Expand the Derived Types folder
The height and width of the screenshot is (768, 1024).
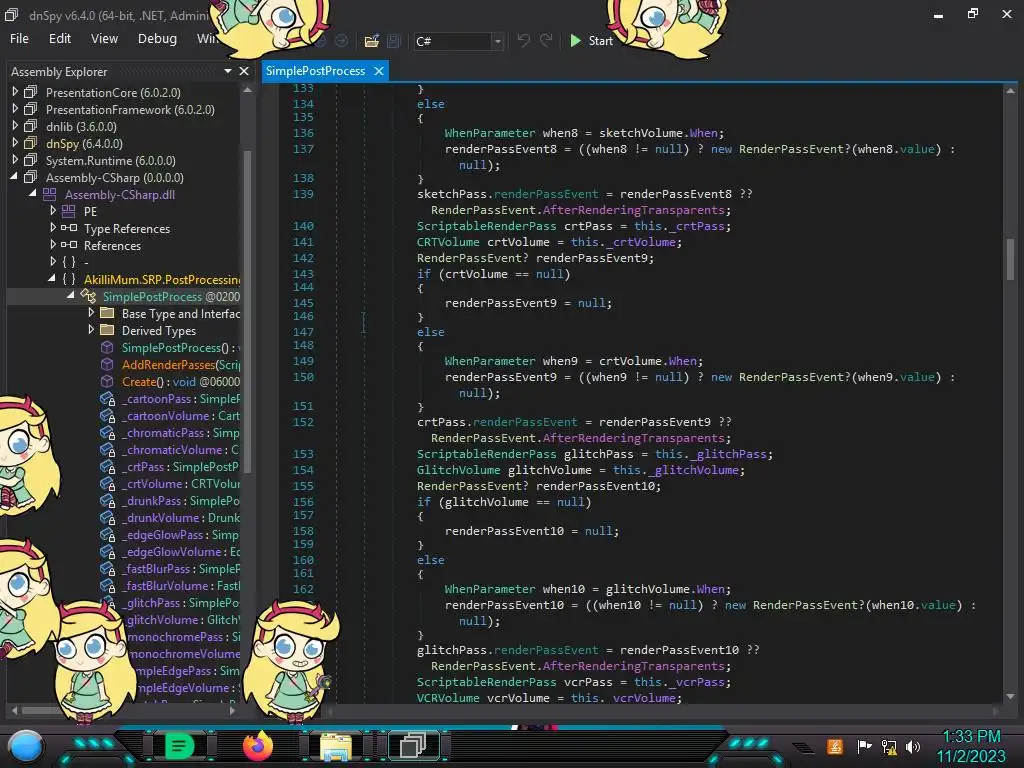(91, 330)
